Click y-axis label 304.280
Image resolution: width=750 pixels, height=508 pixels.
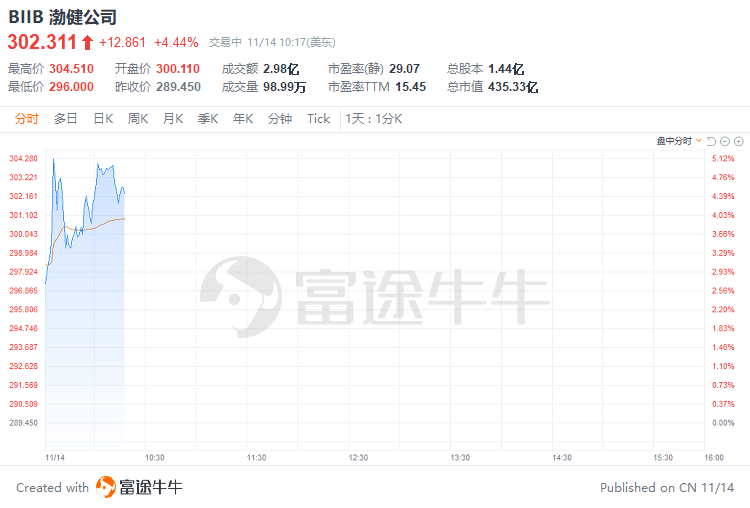pos(23,158)
